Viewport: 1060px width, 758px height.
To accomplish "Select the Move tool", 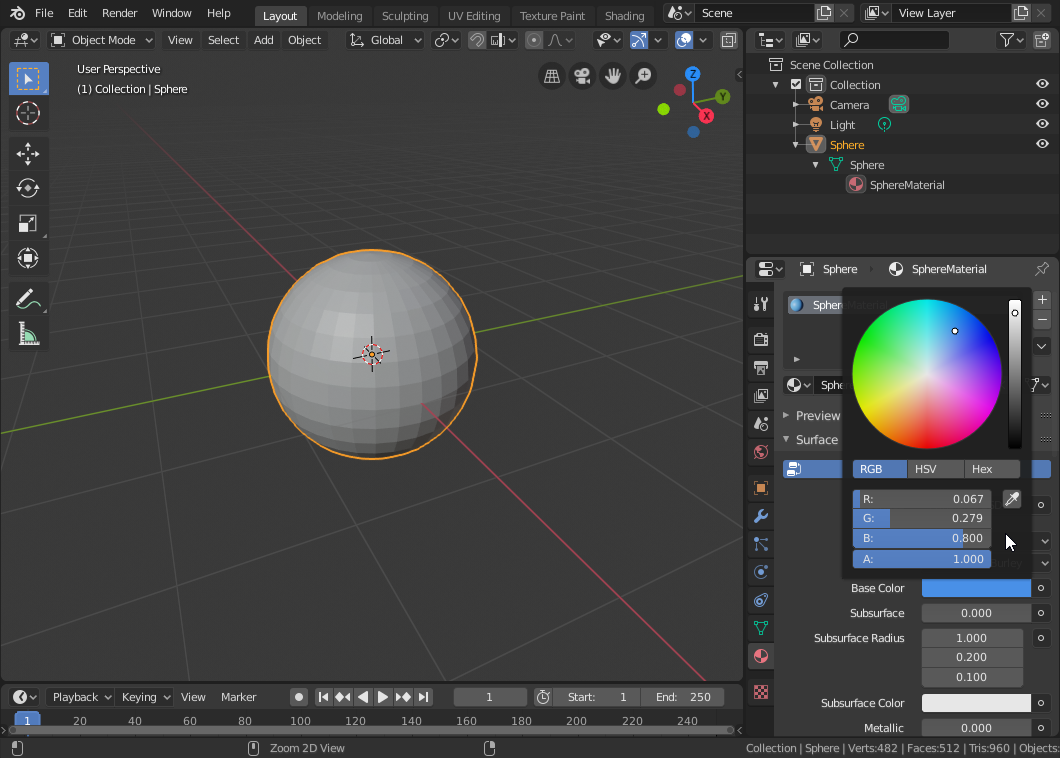I will (28, 153).
